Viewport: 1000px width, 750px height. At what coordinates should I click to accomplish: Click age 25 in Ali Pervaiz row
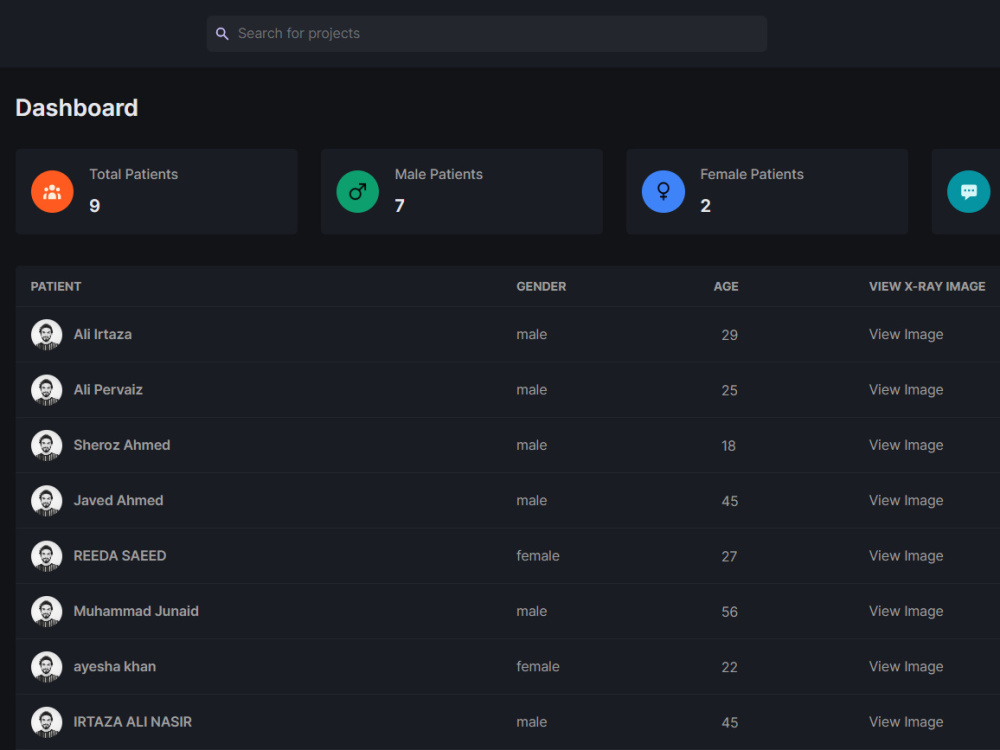click(x=730, y=390)
